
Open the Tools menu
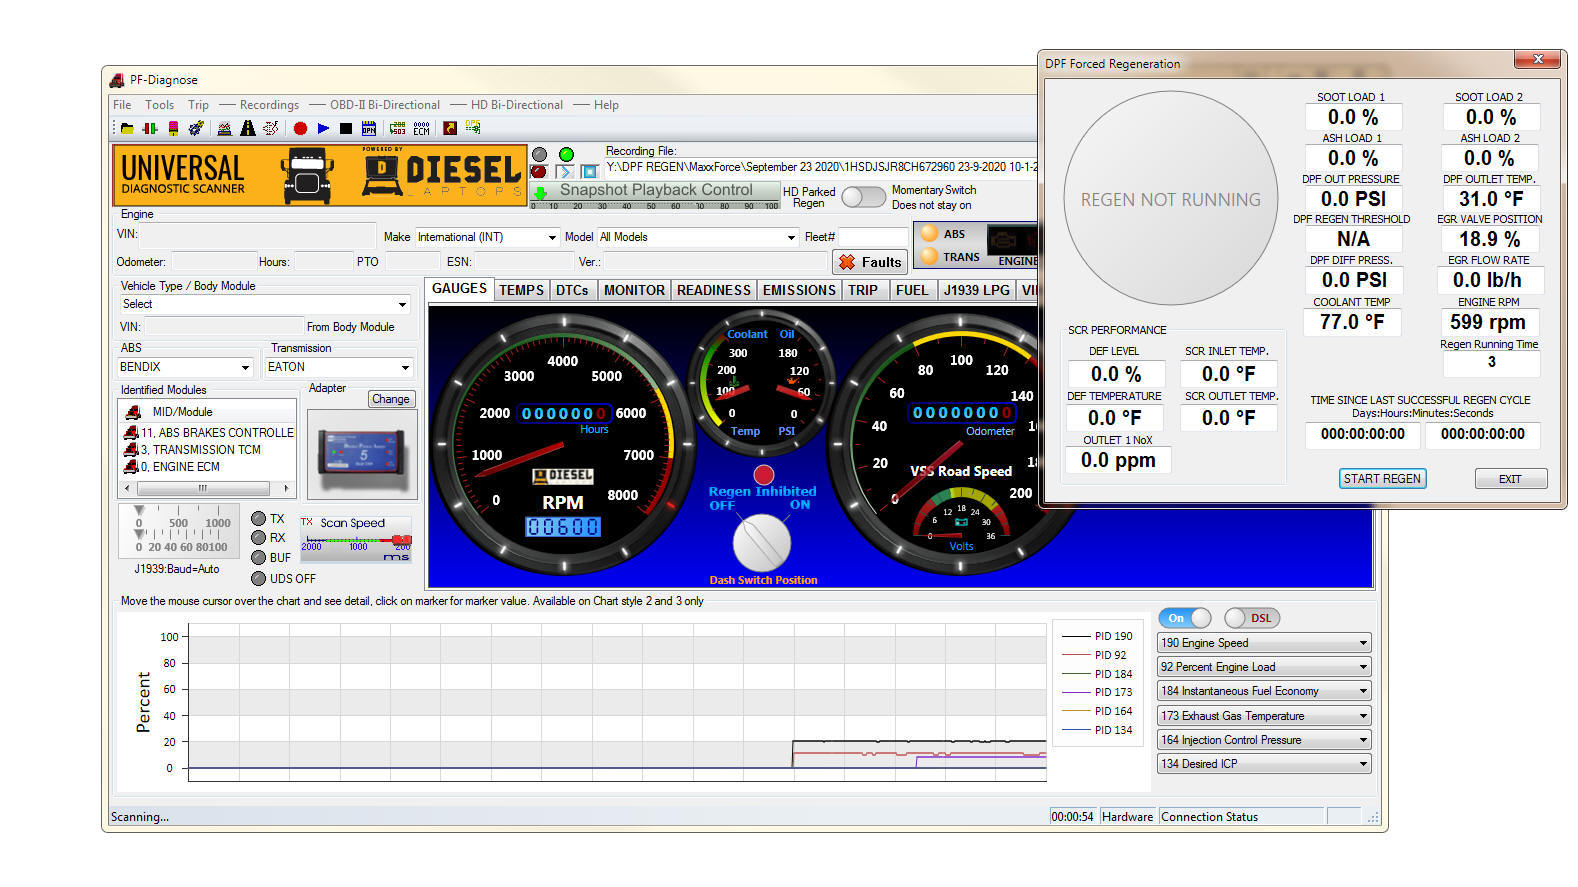(159, 105)
